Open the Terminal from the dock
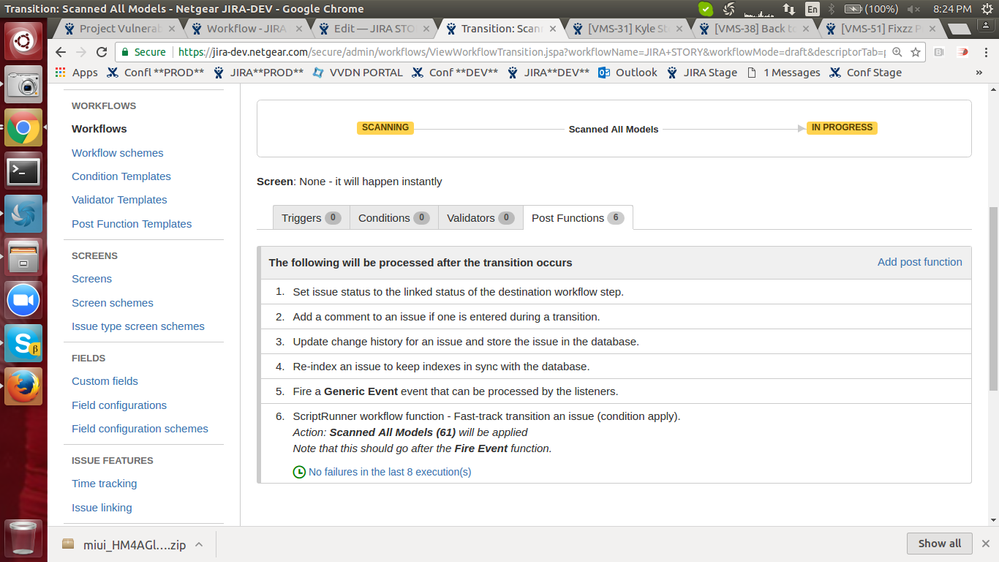 (24, 171)
